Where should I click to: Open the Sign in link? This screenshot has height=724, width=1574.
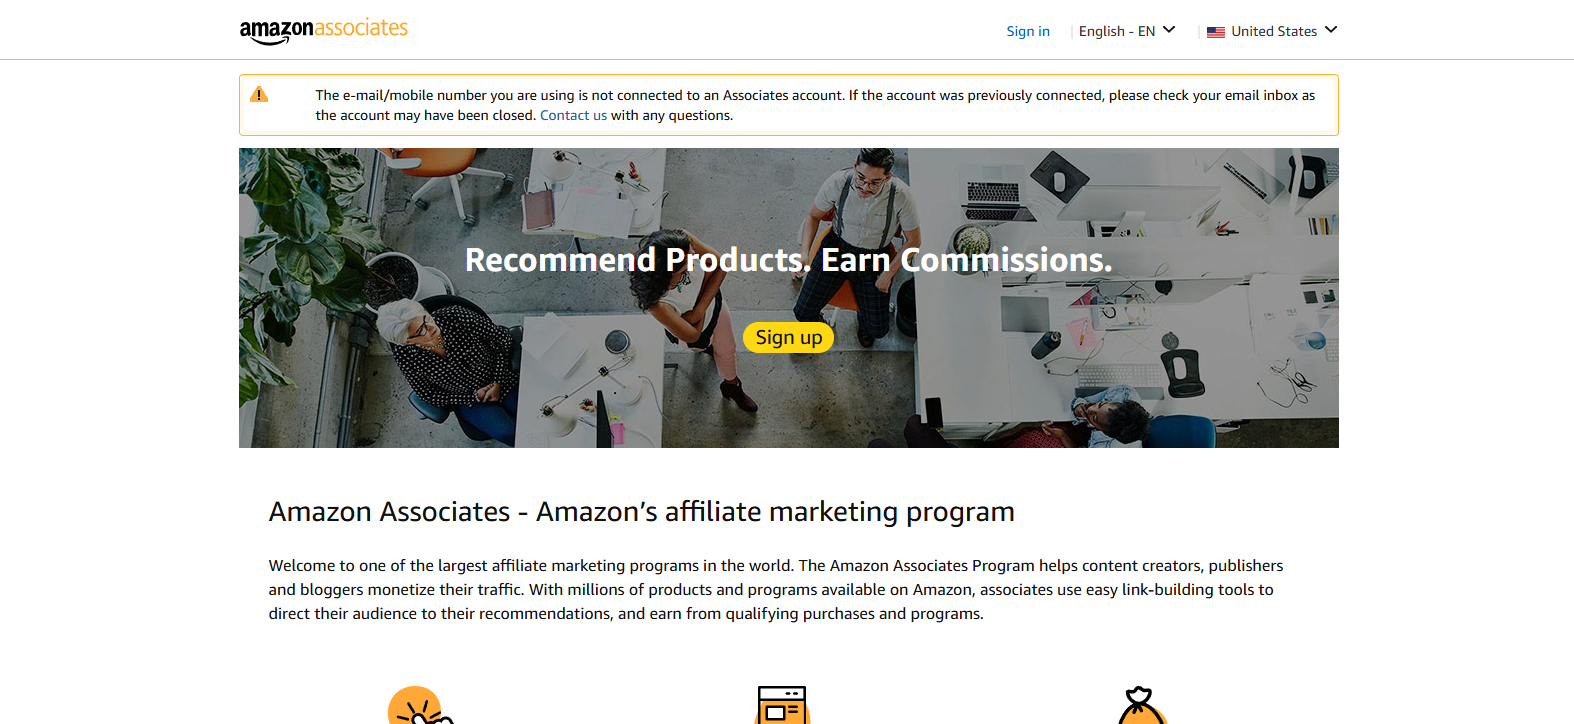[1028, 31]
